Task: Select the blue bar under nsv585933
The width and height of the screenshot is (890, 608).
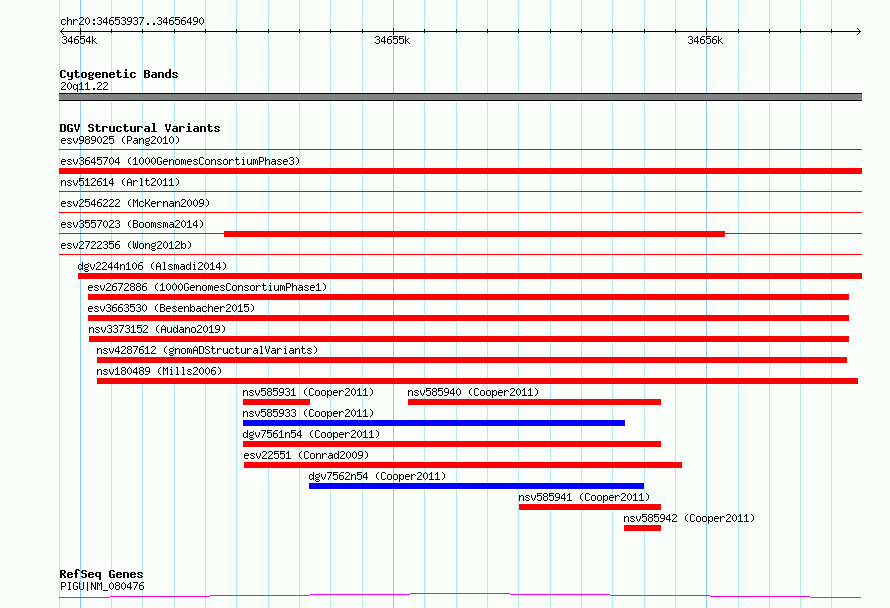Action: coord(434,423)
